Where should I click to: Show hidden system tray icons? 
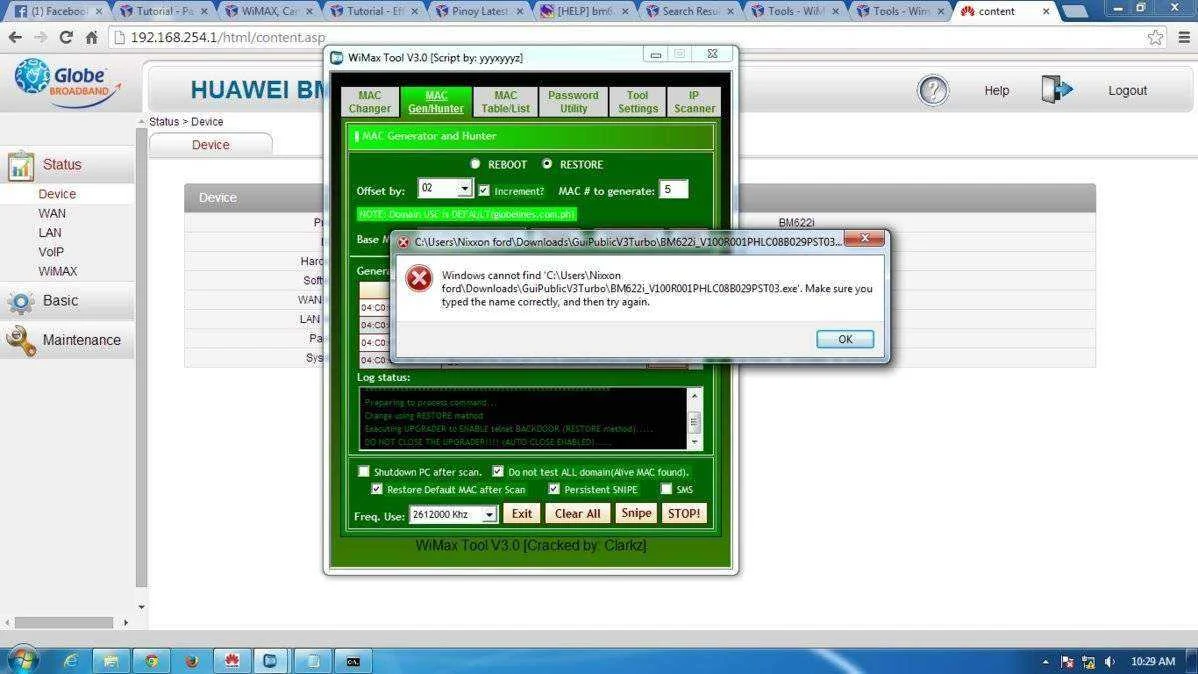pos(1045,662)
